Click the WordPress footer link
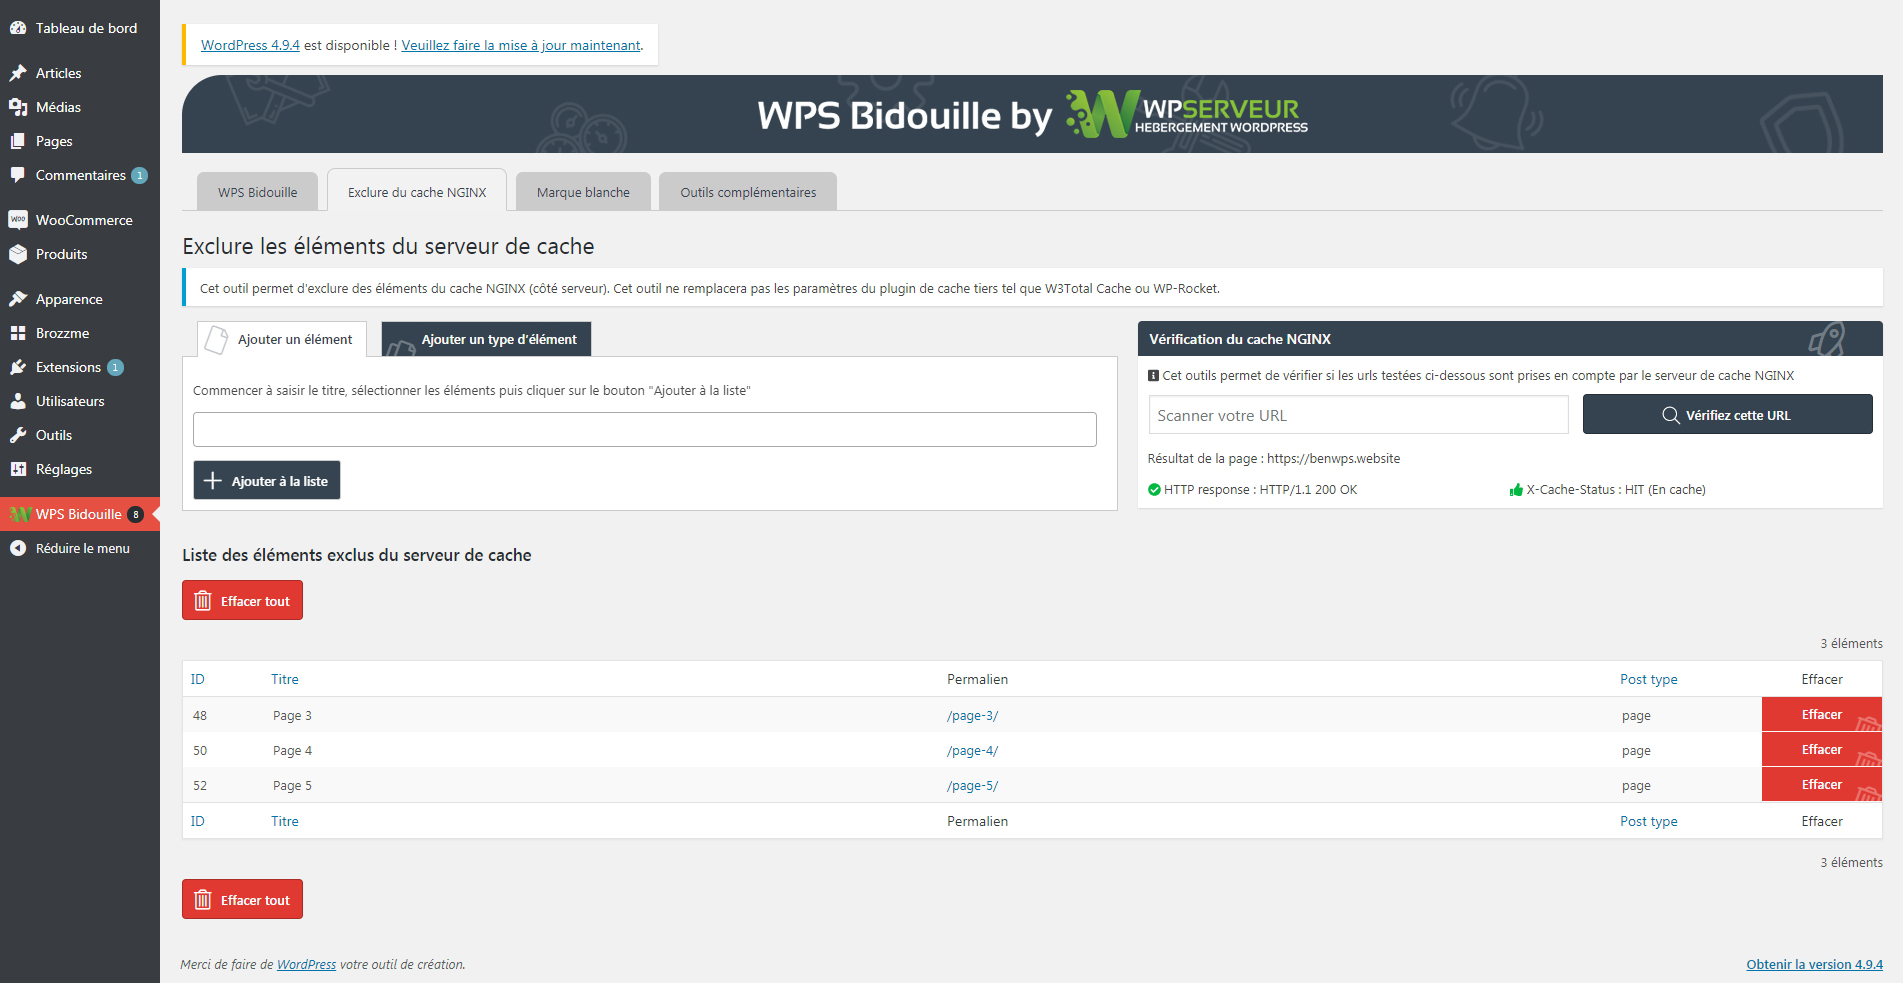The image size is (1903, 983). pyautogui.click(x=306, y=964)
